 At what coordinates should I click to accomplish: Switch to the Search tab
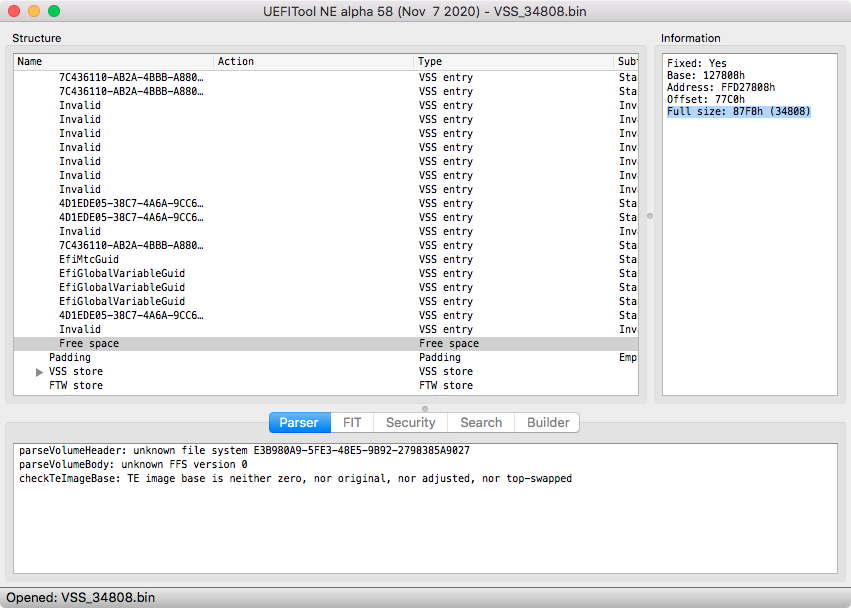coord(481,422)
